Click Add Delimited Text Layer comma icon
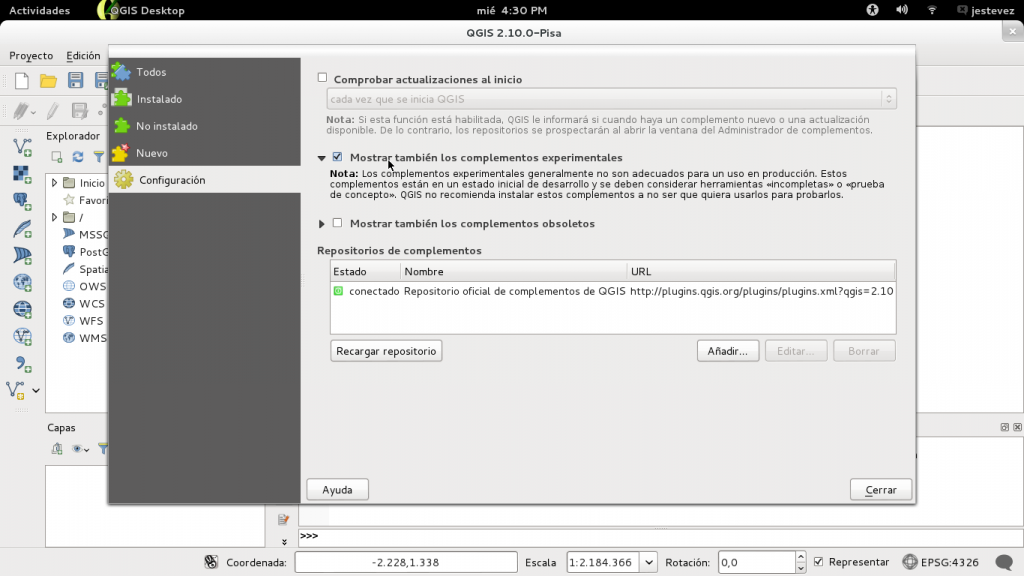The width and height of the screenshot is (1024, 576). click(x=22, y=364)
